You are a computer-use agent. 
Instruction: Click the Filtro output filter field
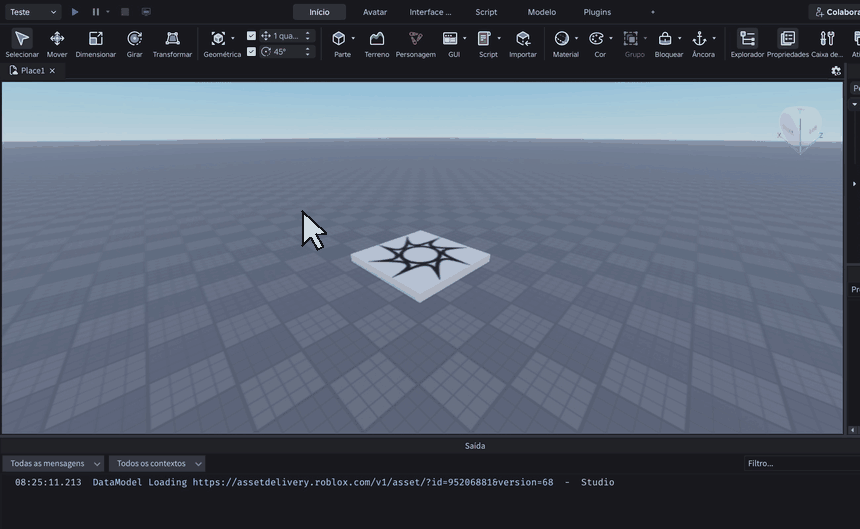[x=802, y=464]
